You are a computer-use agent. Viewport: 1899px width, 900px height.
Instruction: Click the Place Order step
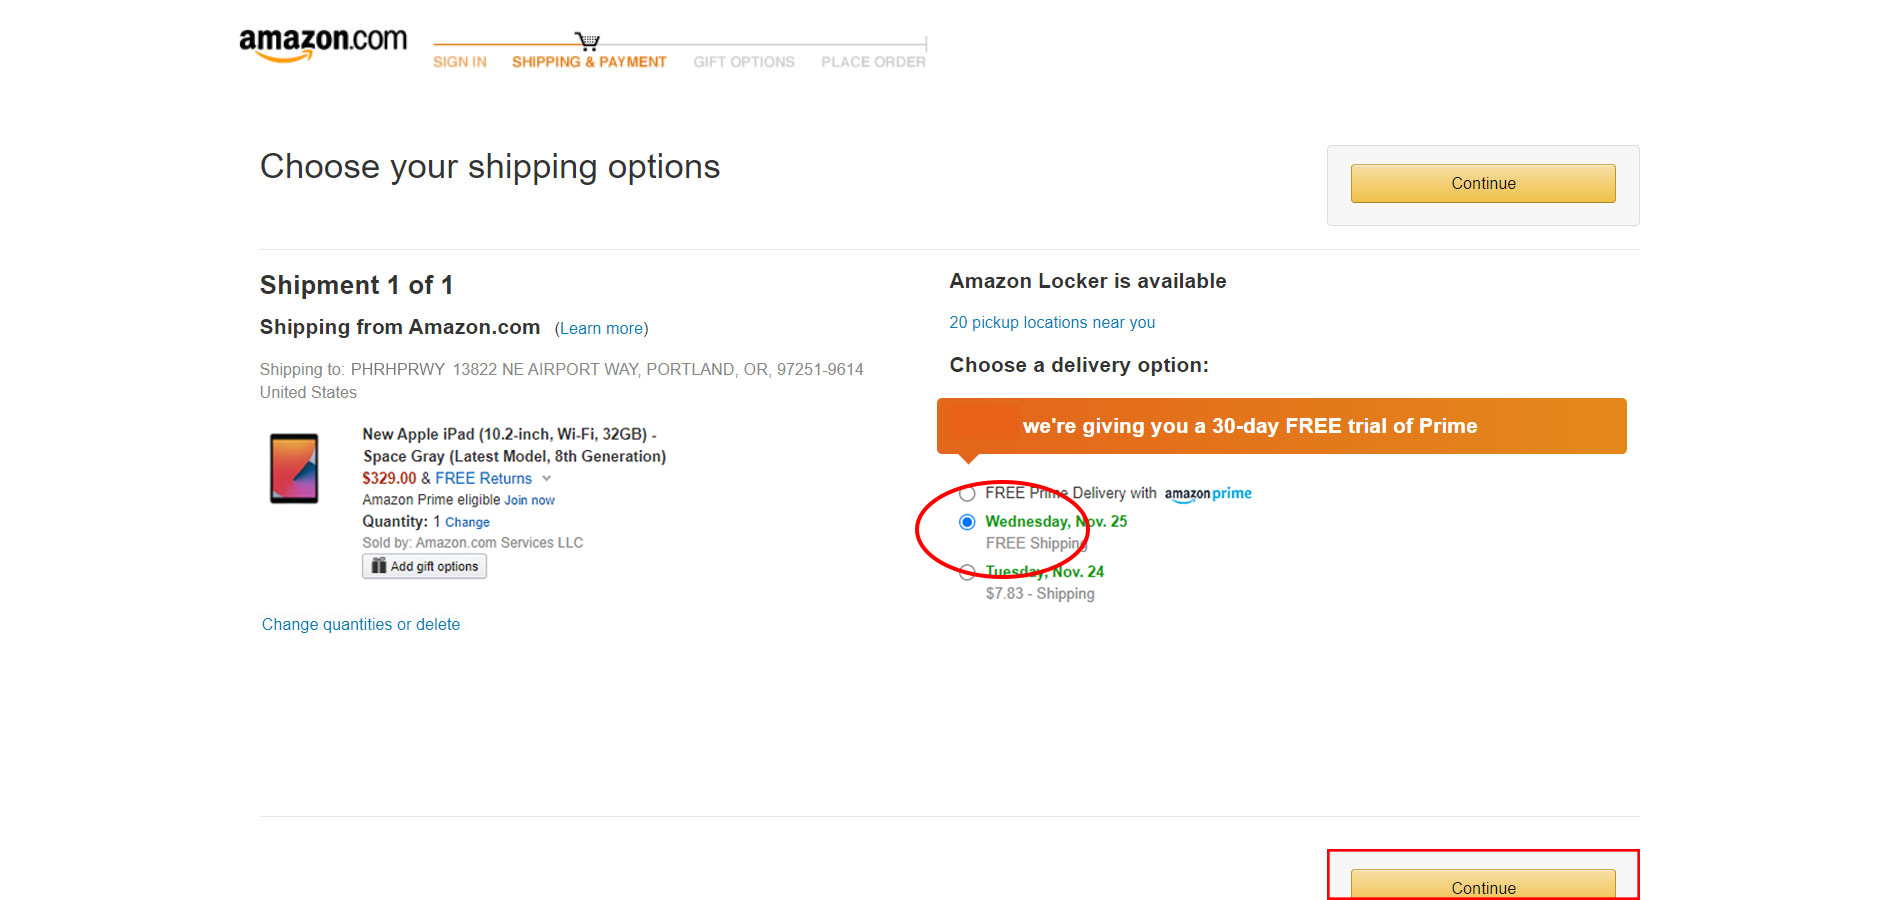pos(874,62)
